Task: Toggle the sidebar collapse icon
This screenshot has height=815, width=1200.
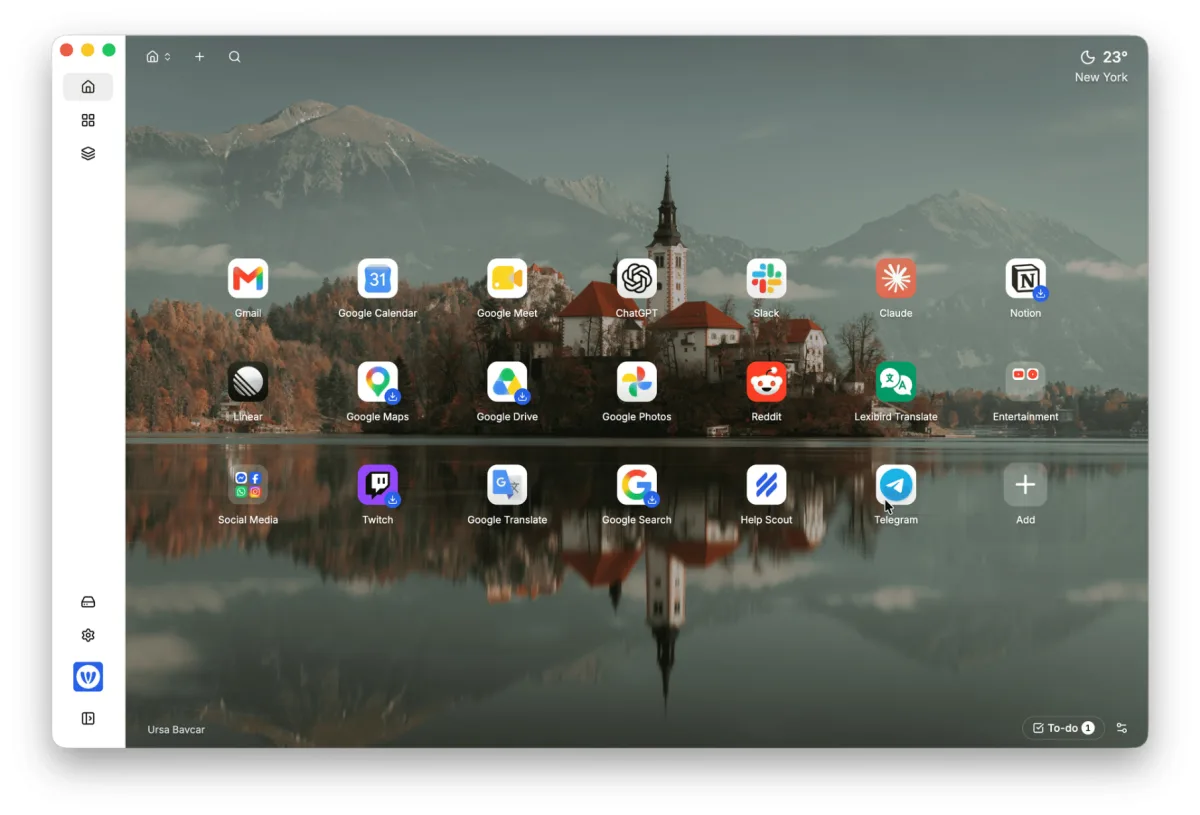Action: click(x=88, y=718)
